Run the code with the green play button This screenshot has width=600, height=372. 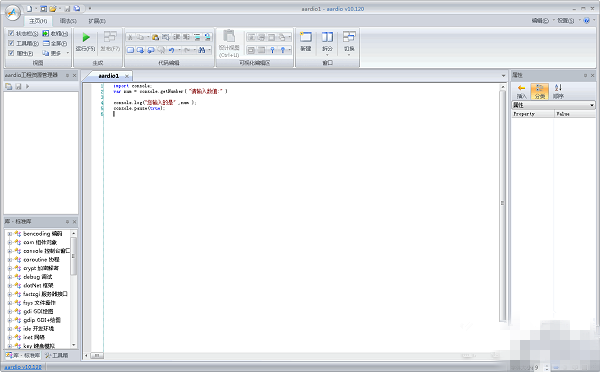pyautogui.click(x=86, y=38)
